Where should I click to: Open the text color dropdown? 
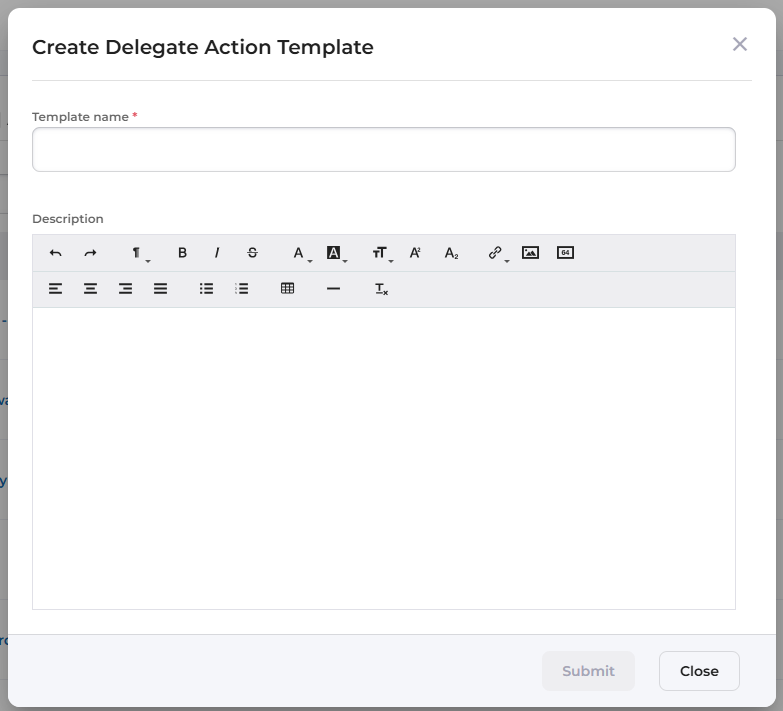pyautogui.click(x=301, y=254)
